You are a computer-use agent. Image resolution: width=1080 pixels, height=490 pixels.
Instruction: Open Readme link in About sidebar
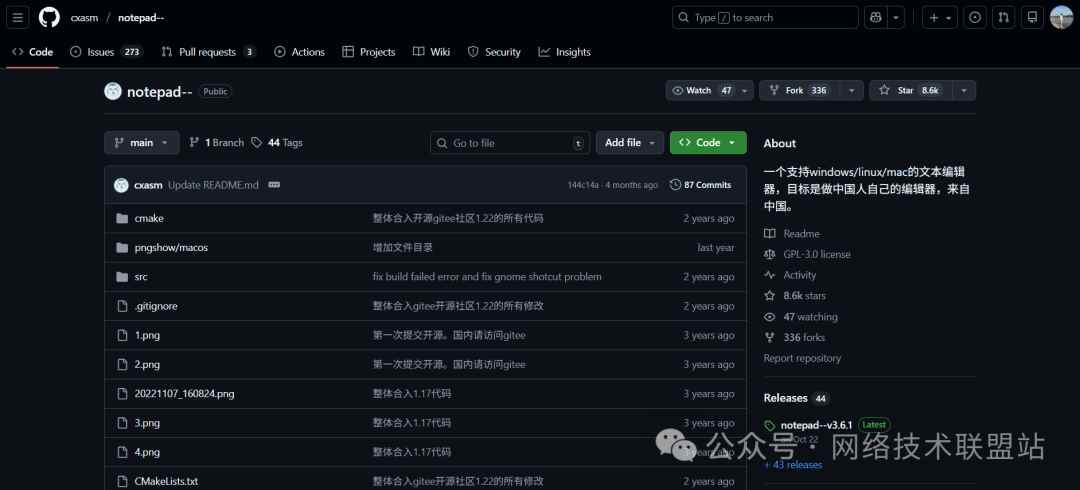coord(793,234)
